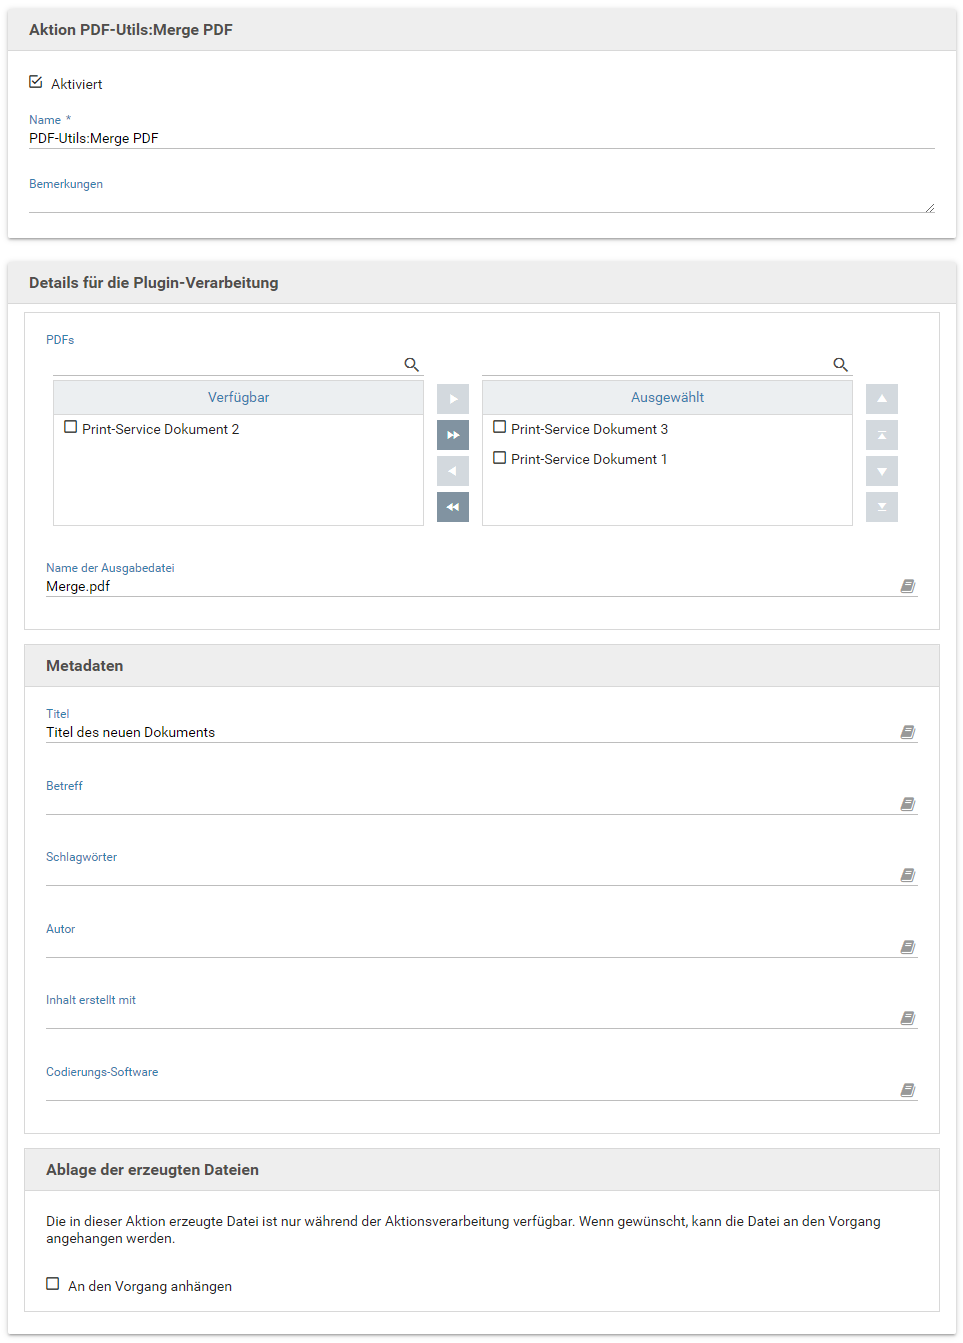Check Print-Service Dokument 3 checkbox
The width and height of the screenshot is (963, 1343).
(500, 427)
